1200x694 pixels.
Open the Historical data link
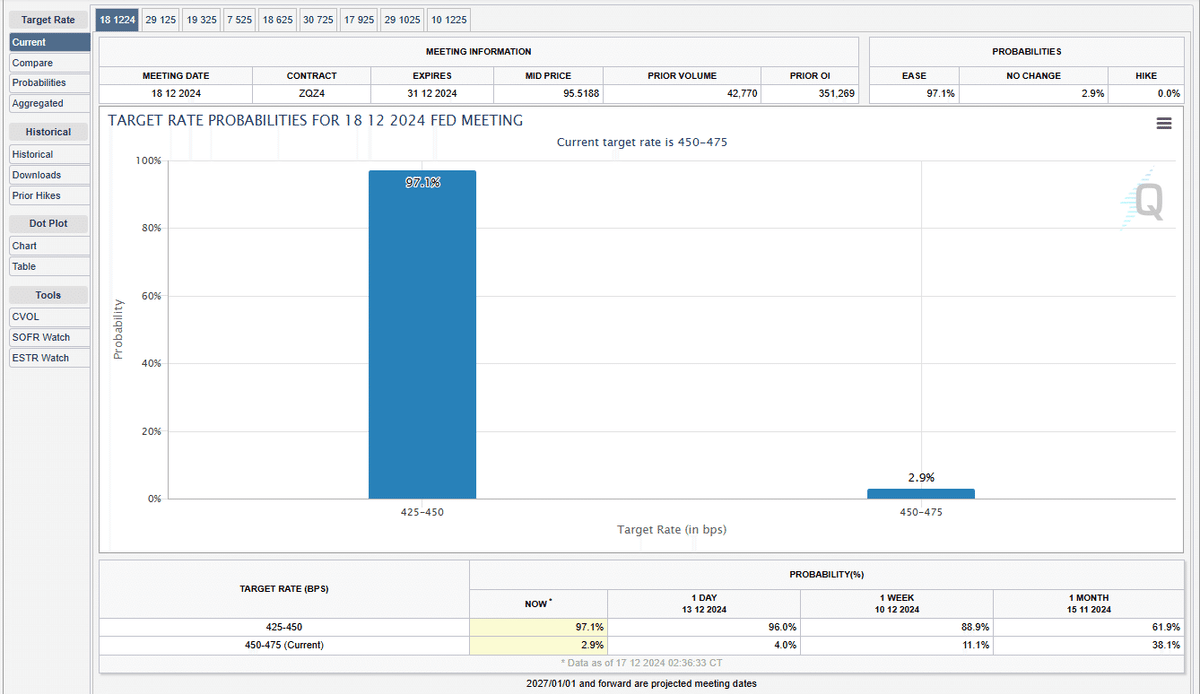pyautogui.click(x=50, y=155)
